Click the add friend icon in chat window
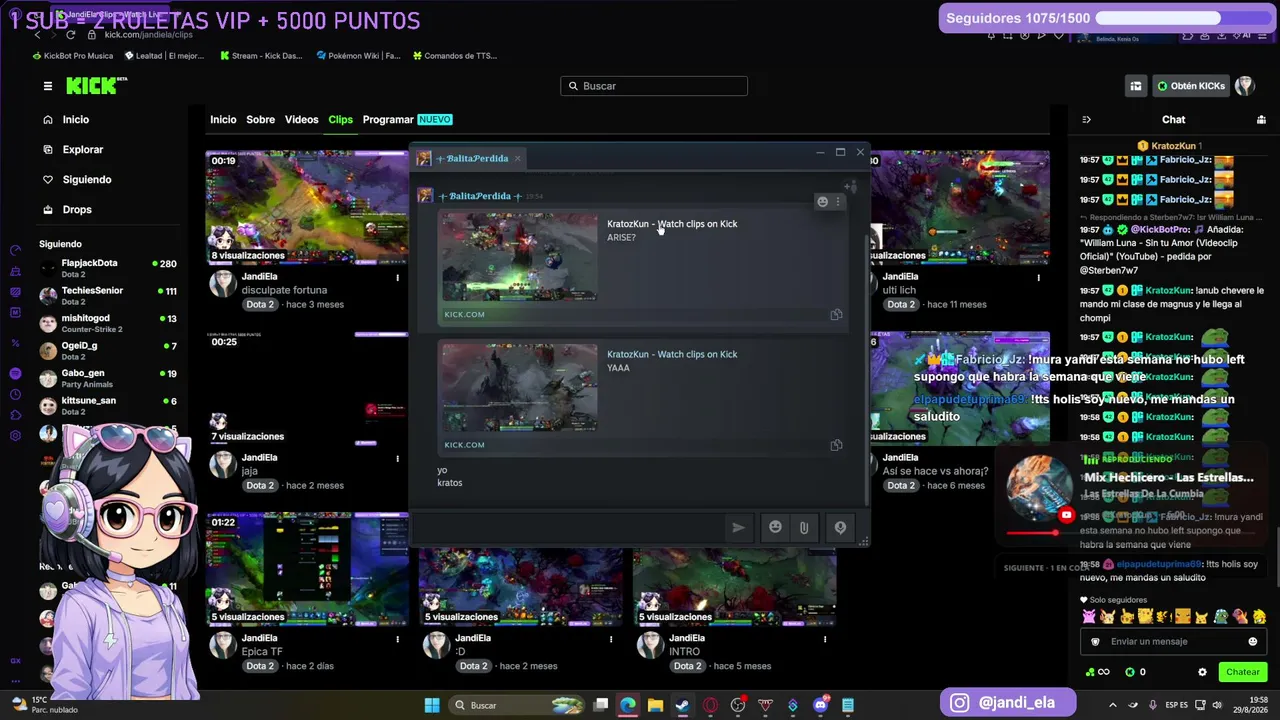This screenshot has width=1280, height=720. click(x=850, y=186)
